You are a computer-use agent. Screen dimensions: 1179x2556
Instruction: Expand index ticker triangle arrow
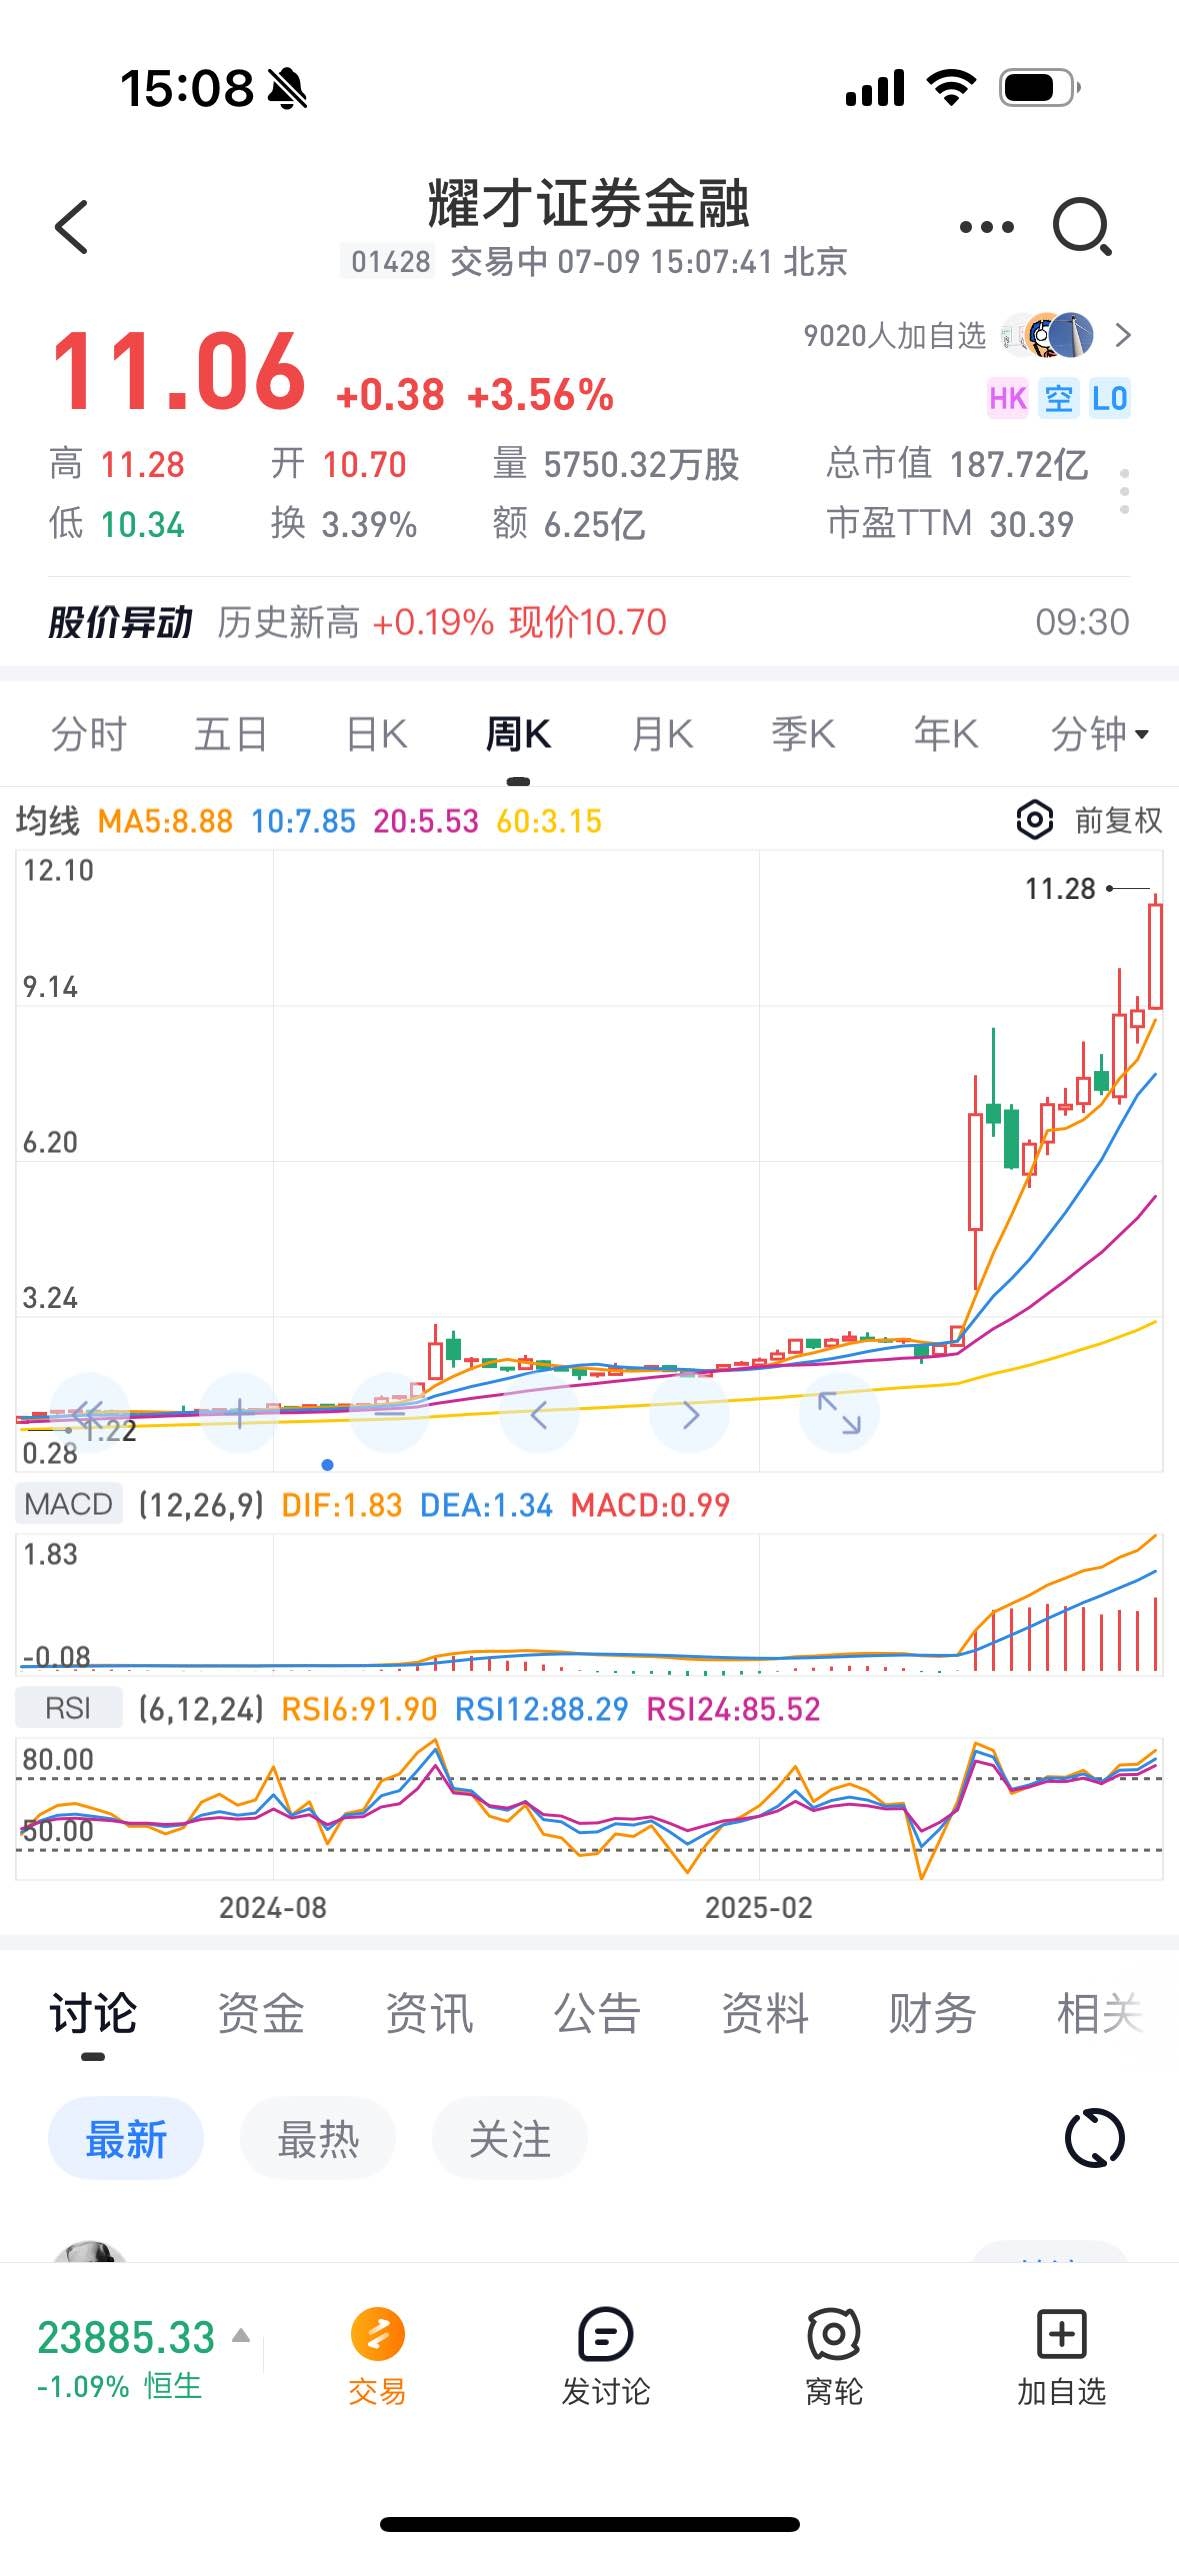pos(240,2336)
